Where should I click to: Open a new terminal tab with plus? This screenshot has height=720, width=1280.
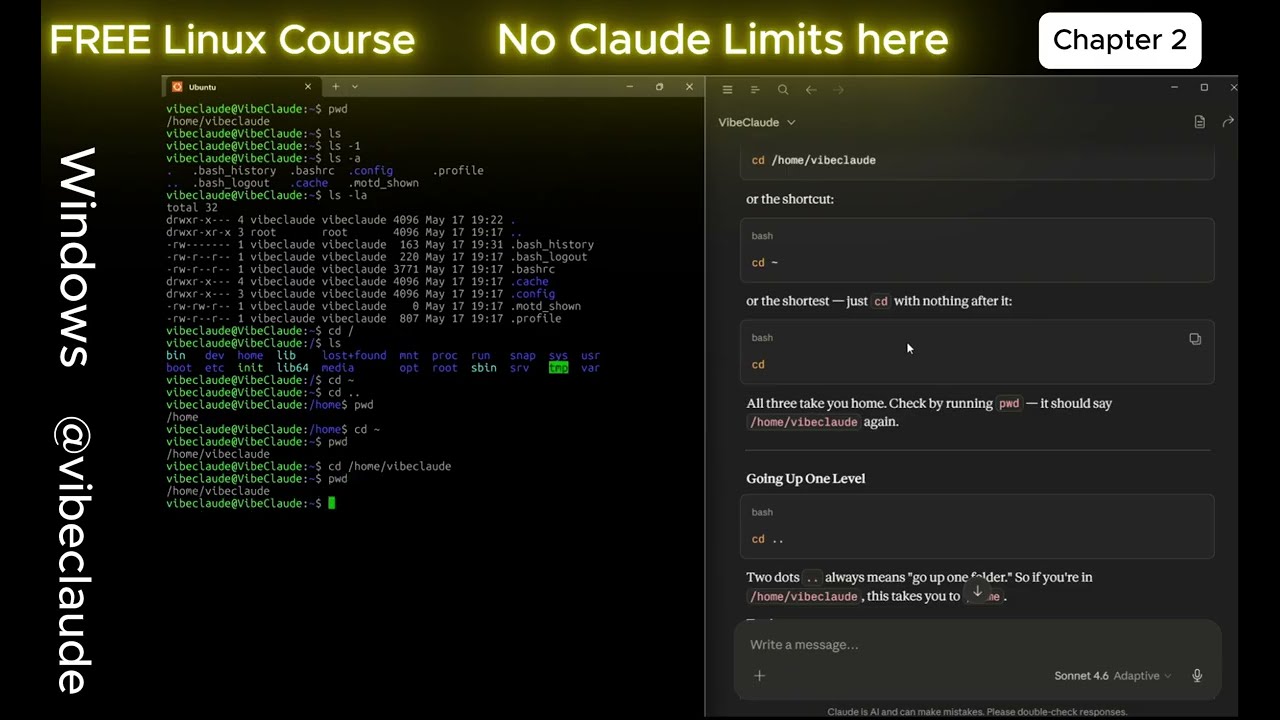(336, 87)
